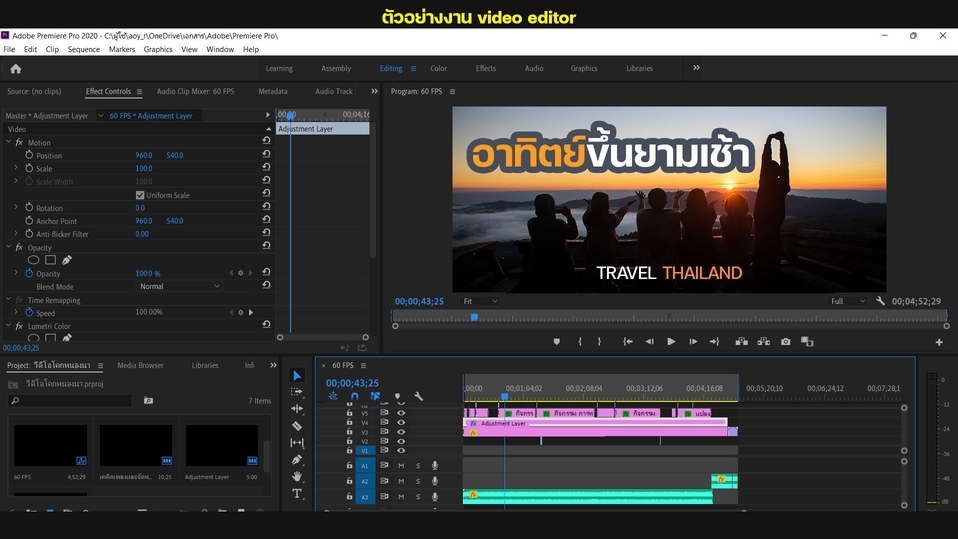This screenshot has height=539, width=958.
Task: Create ellipse mask for Opacity
Action: [34, 260]
